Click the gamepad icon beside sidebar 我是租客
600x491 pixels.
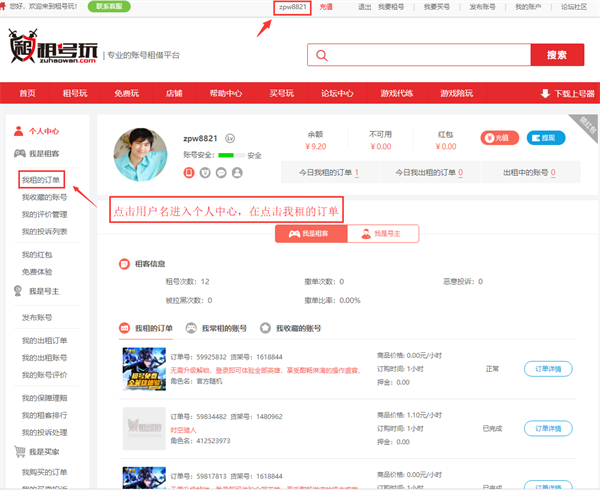click(x=19, y=153)
